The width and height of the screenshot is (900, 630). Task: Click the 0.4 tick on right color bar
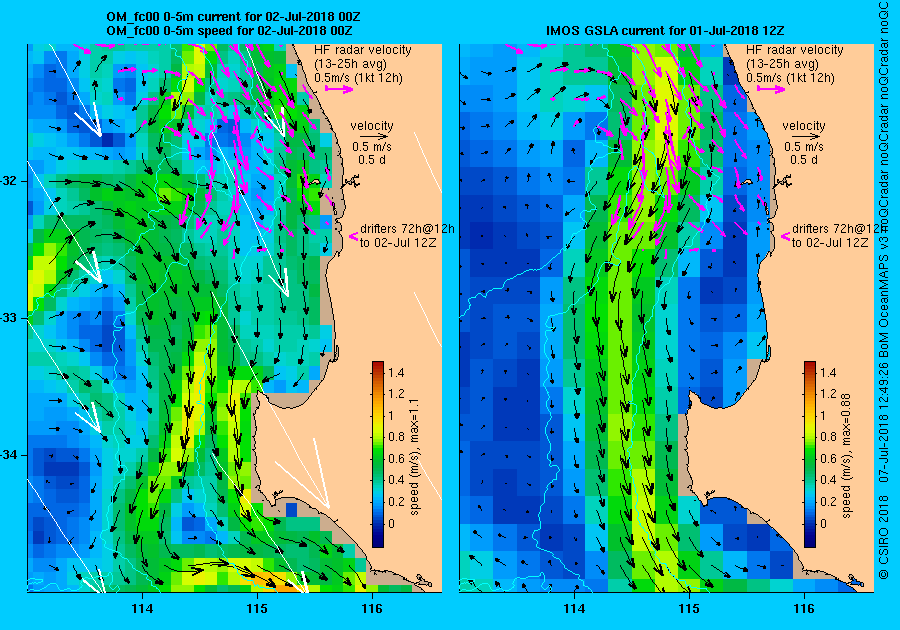click(x=828, y=480)
